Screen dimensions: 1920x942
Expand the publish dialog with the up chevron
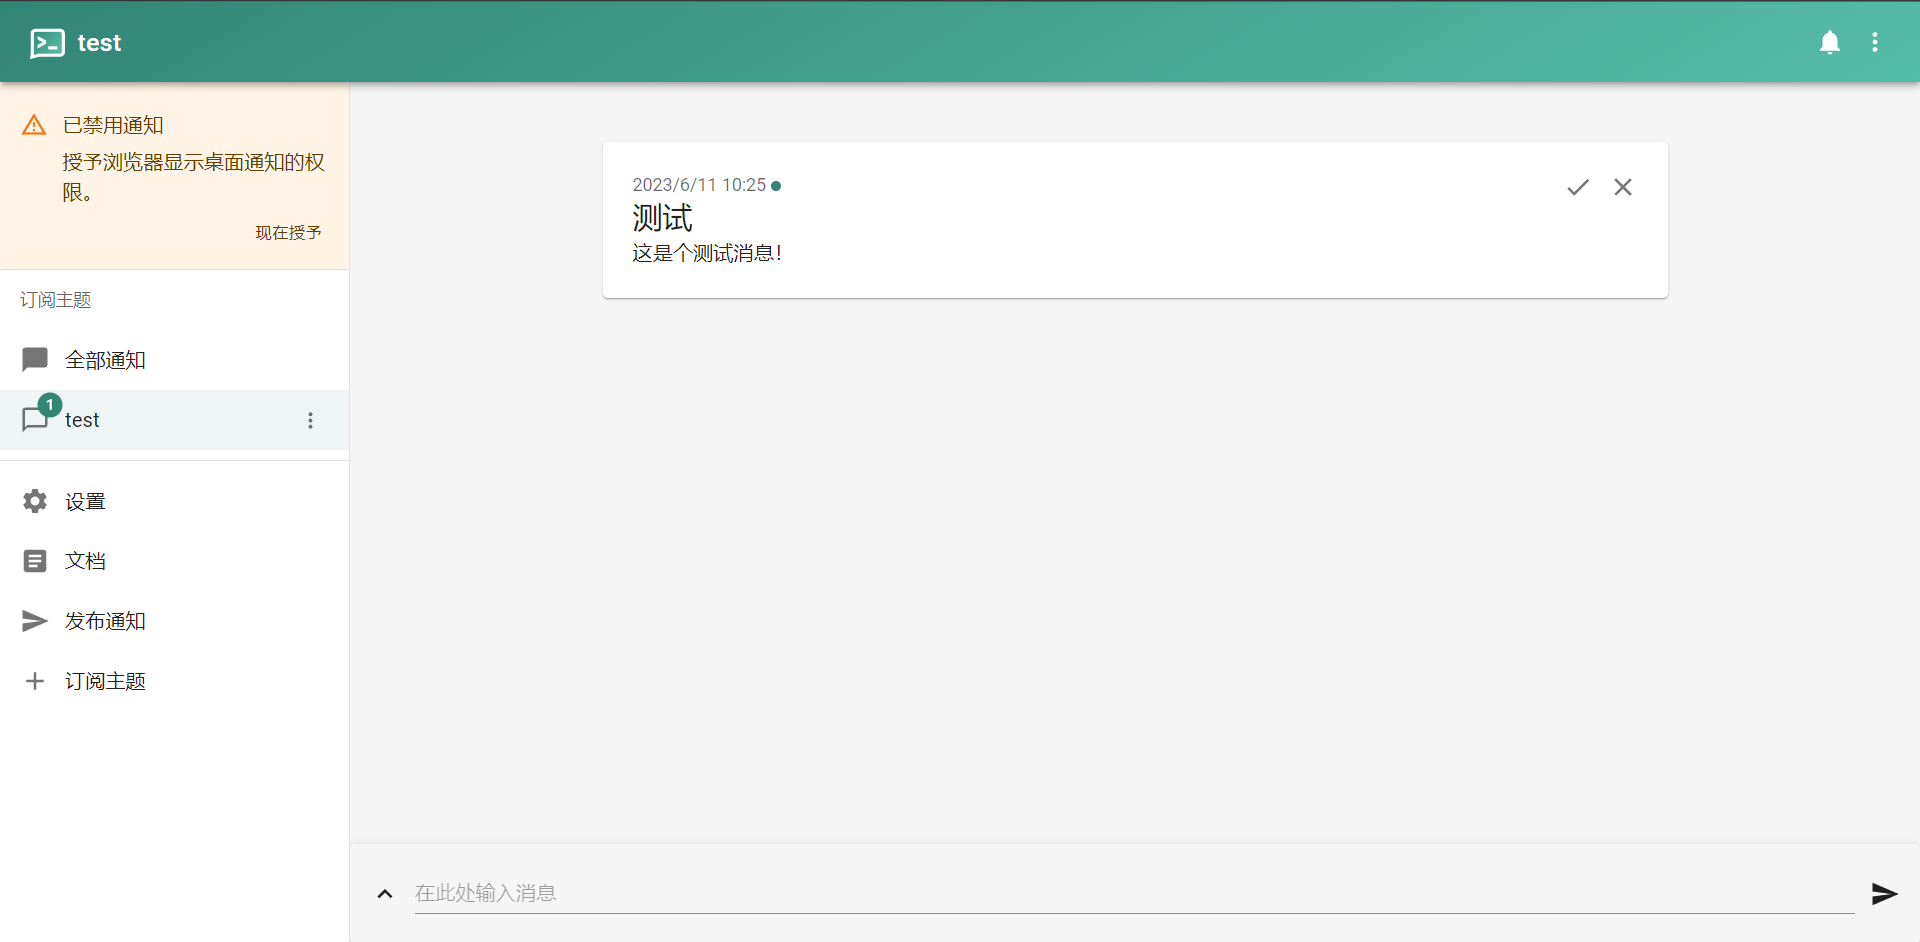[385, 894]
